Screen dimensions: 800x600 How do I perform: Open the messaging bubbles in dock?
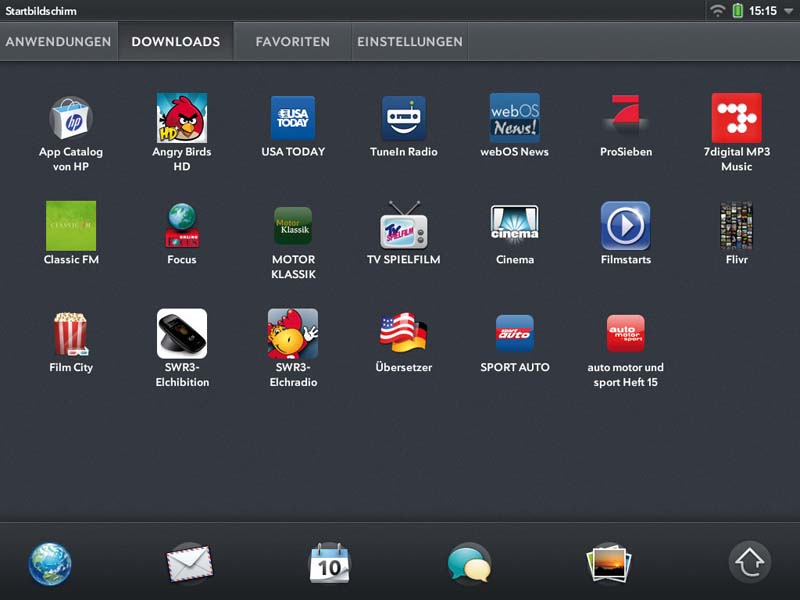pos(469,563)
